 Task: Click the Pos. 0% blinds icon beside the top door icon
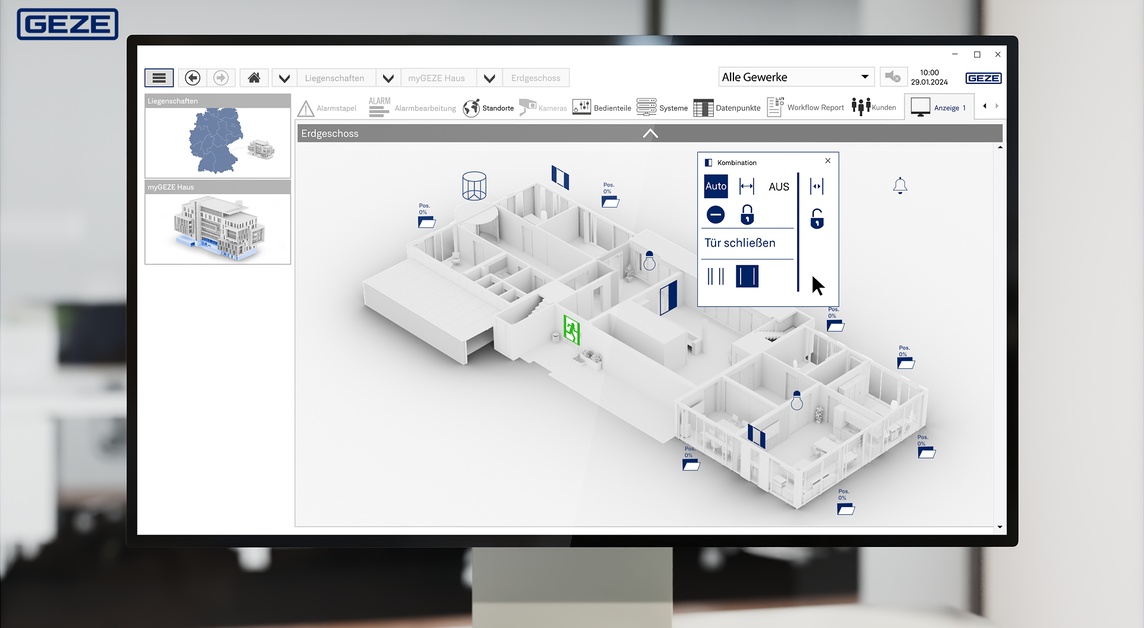point(610,195)
